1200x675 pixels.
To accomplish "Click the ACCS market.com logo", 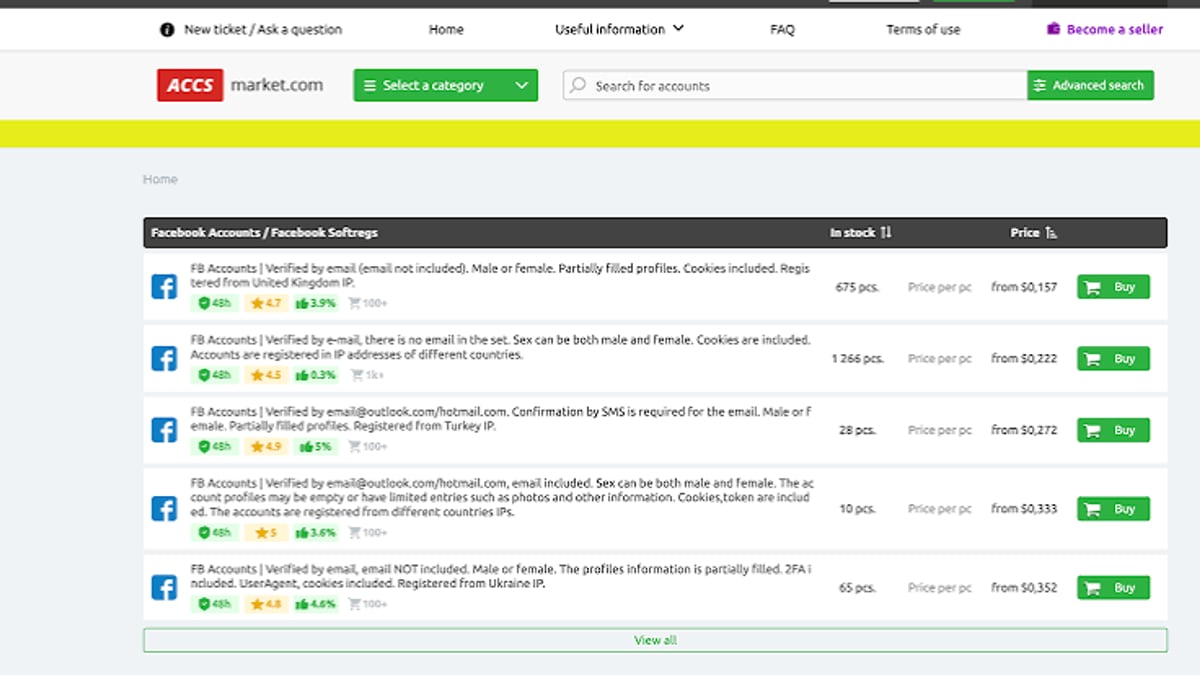I will coord(240,85).
